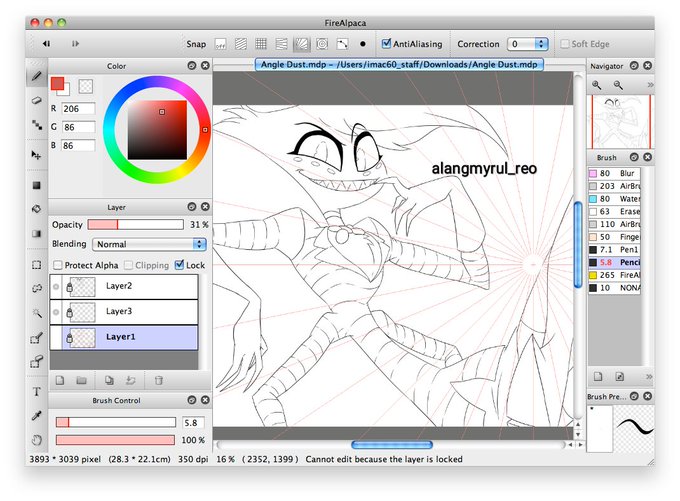Select the Brush tool in left toolbar
Screen dimensions: 680x501
tap(36, 77)
